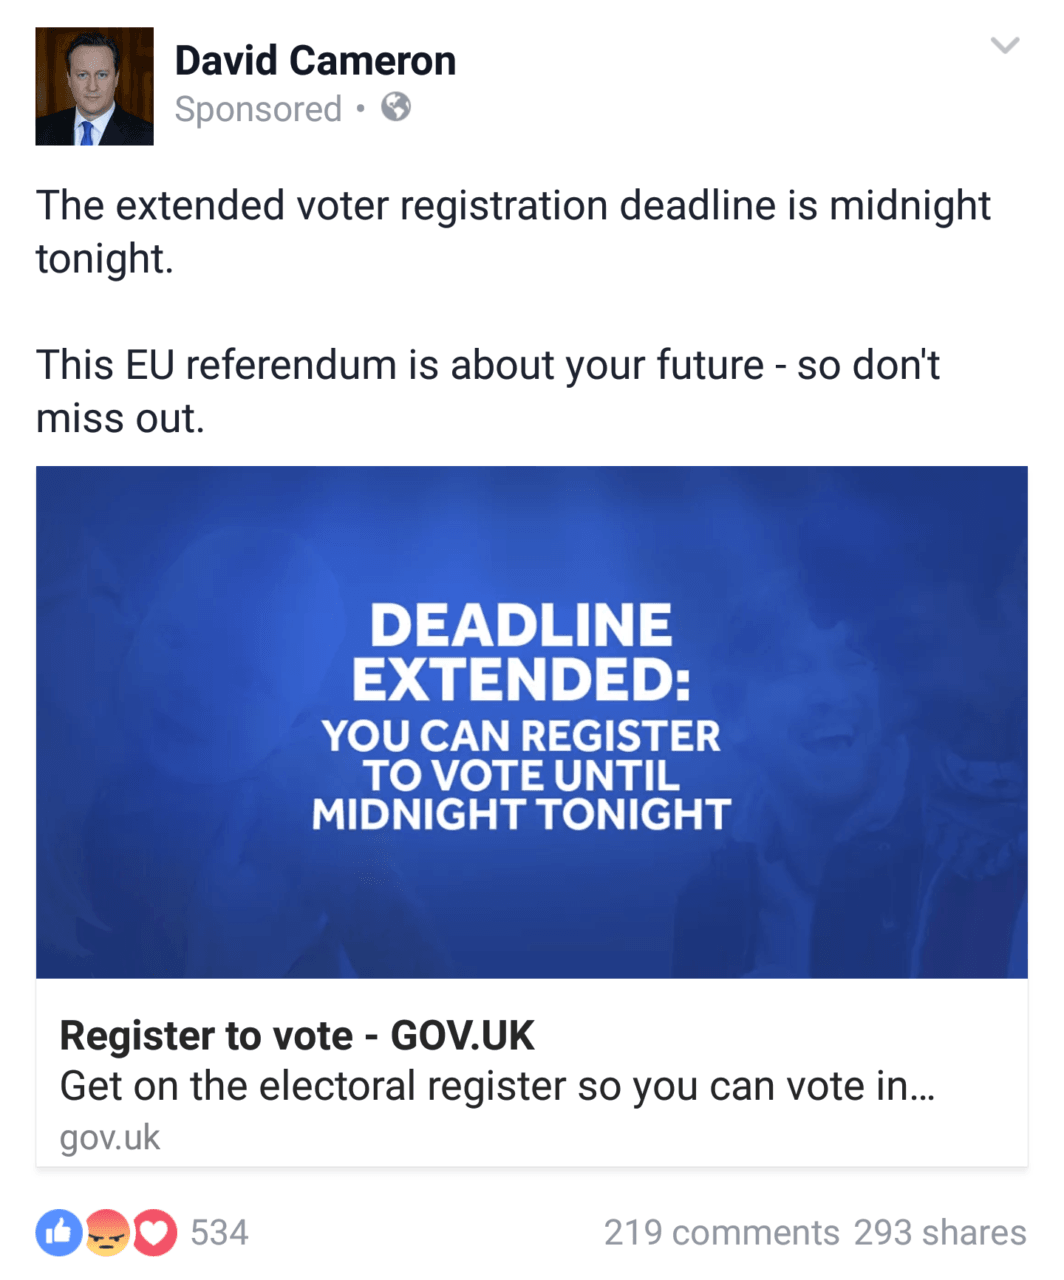Click the blue Like reaction icon
This screenshot has width=1064, height=1280.
[x=59, y=1233]
